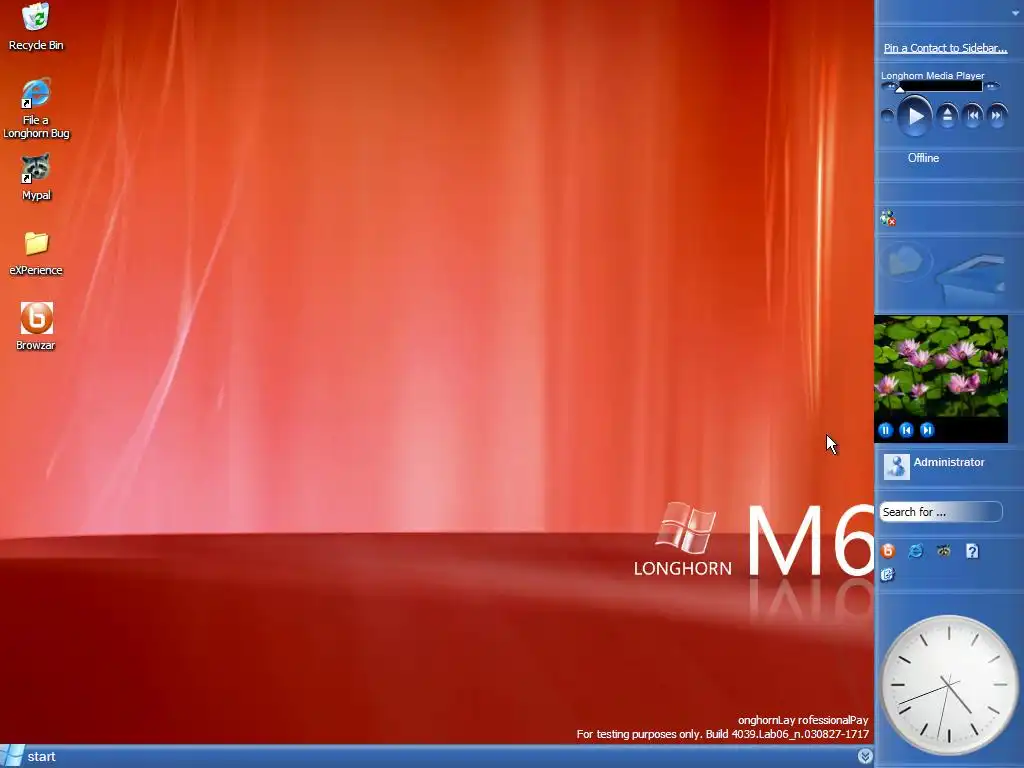
Task: Click Pin a Contact to Sidebar link
Action: (945, 48)
